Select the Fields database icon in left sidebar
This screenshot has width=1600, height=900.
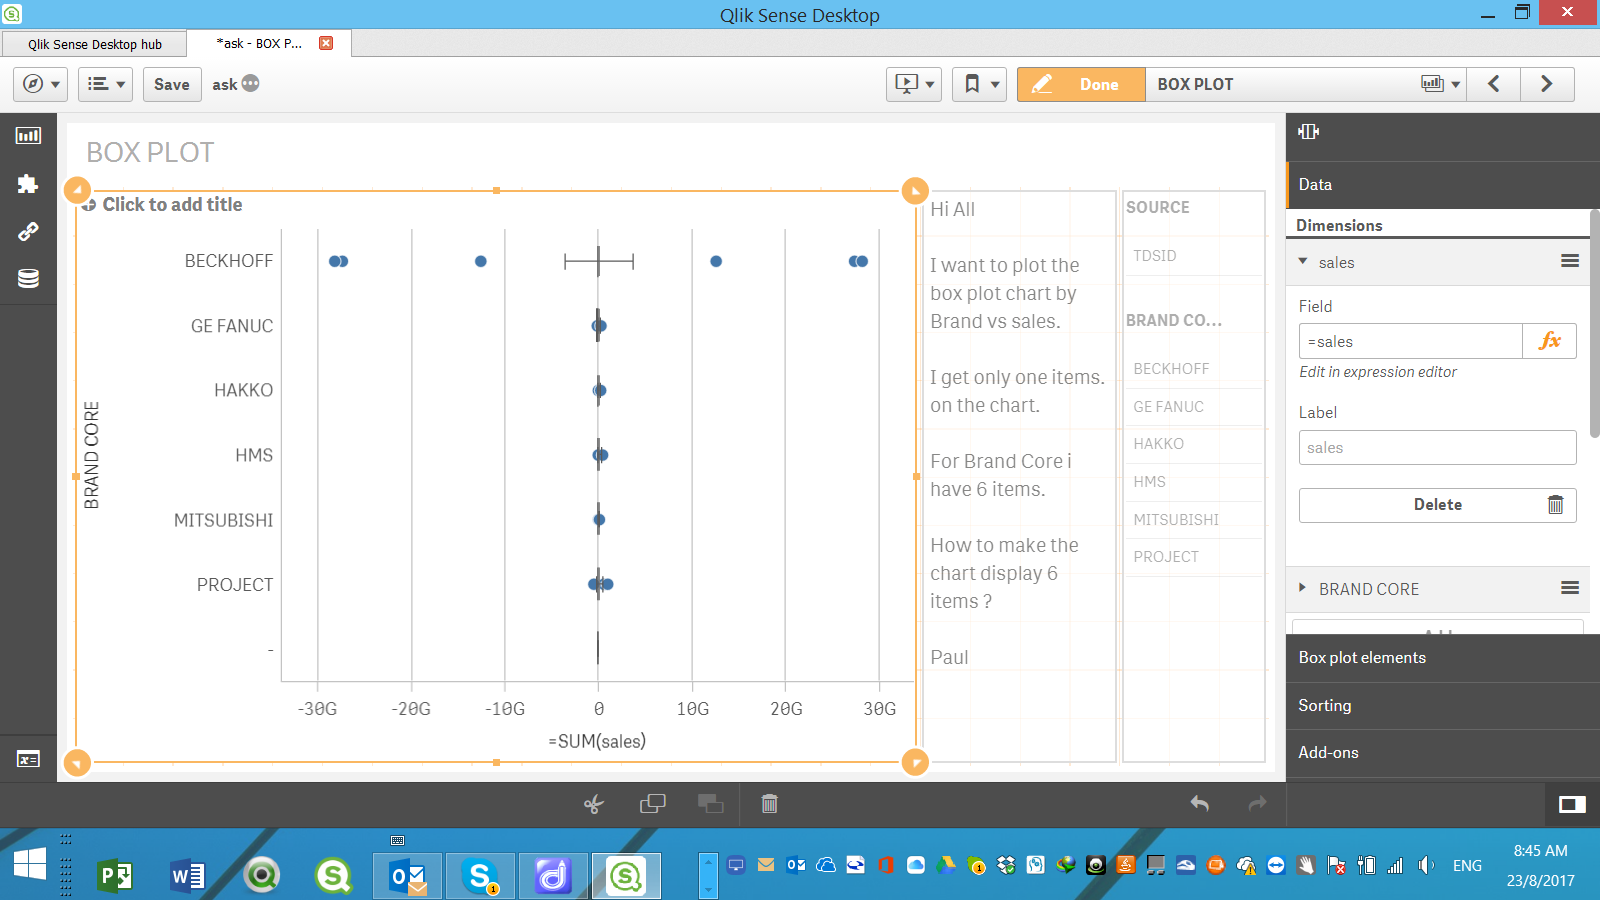click(28, 278)
